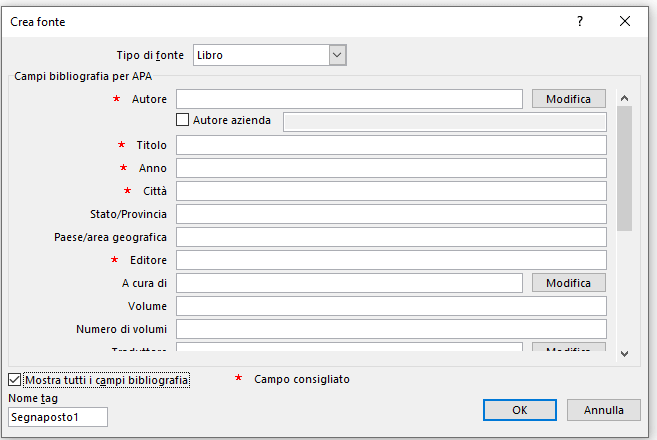Image resolution: width=657 pixels, height=440 pixels.
Task: Focus the Volume text field
Action: tap(391, 306)
